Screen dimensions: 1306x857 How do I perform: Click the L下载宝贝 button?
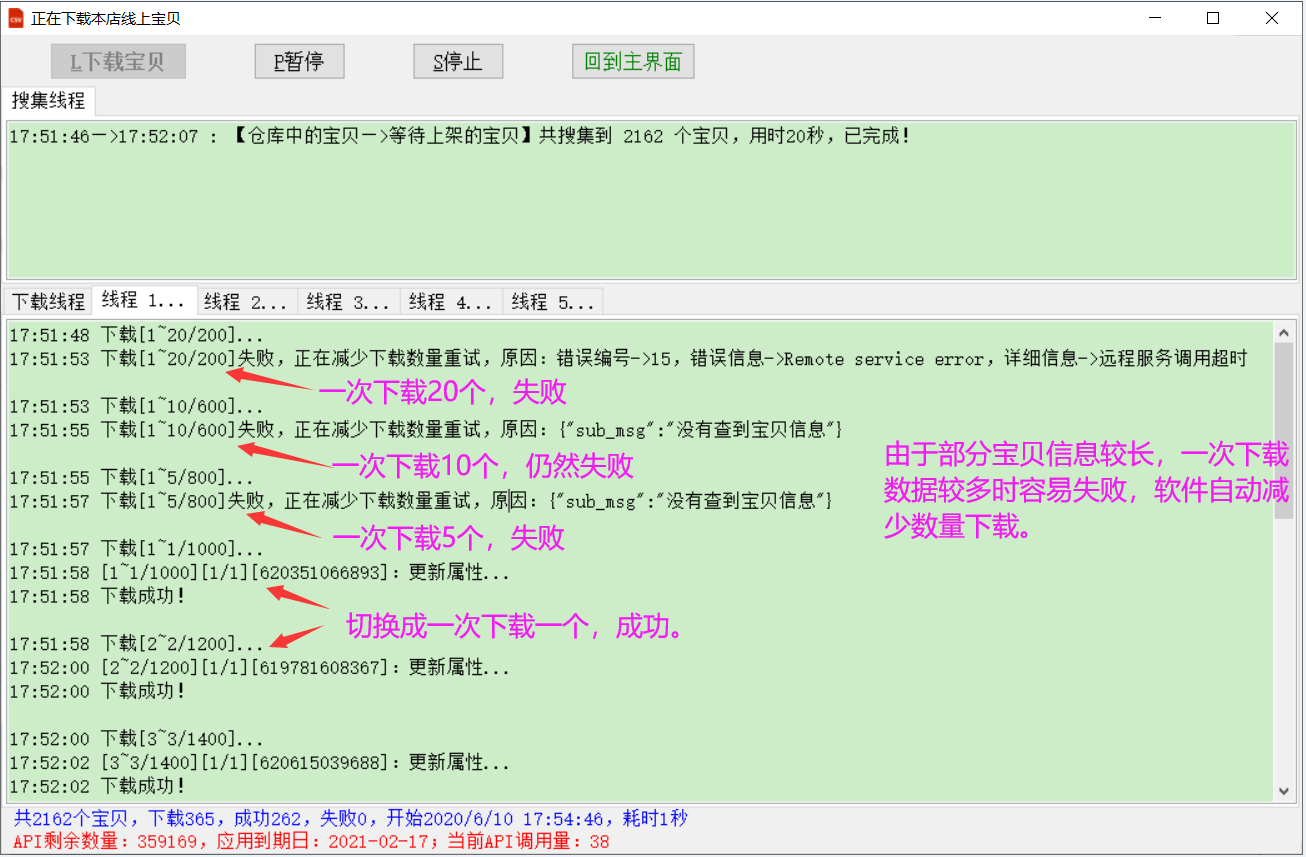(x=118, y=62)
